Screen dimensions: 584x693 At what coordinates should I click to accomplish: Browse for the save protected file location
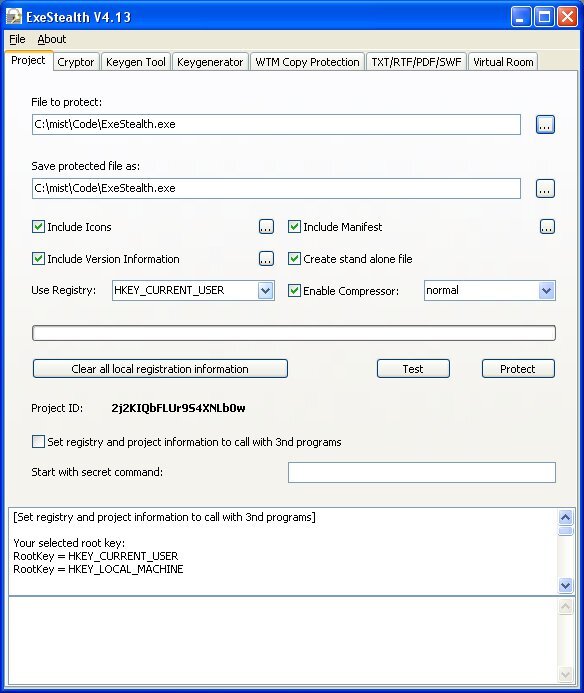pyautogui.click(x=545, y=189)
